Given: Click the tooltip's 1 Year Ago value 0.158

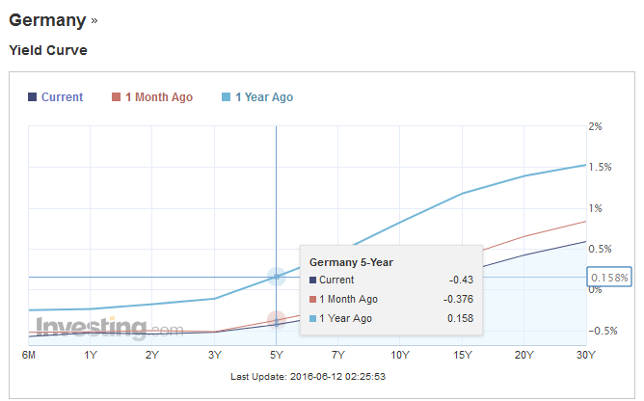Looking at the screenshot, I should [x=458, y=318].
